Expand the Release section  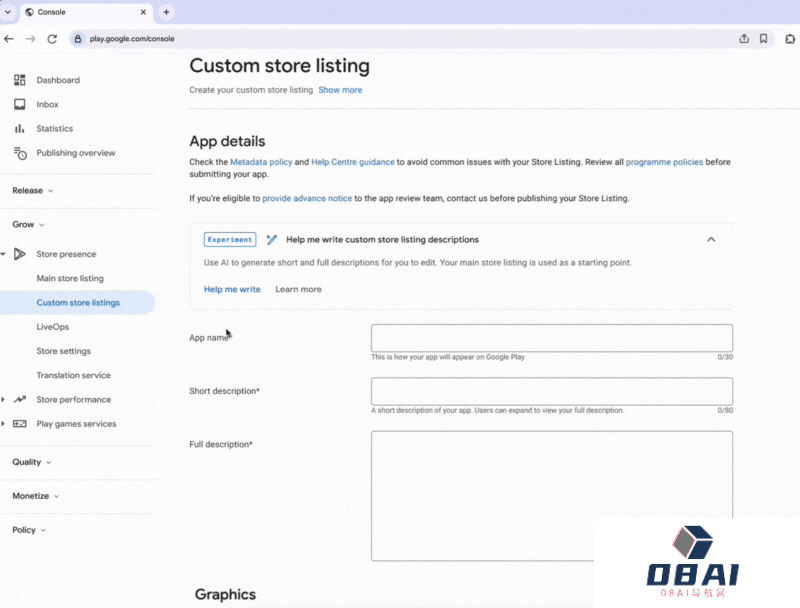coord(33,190)
